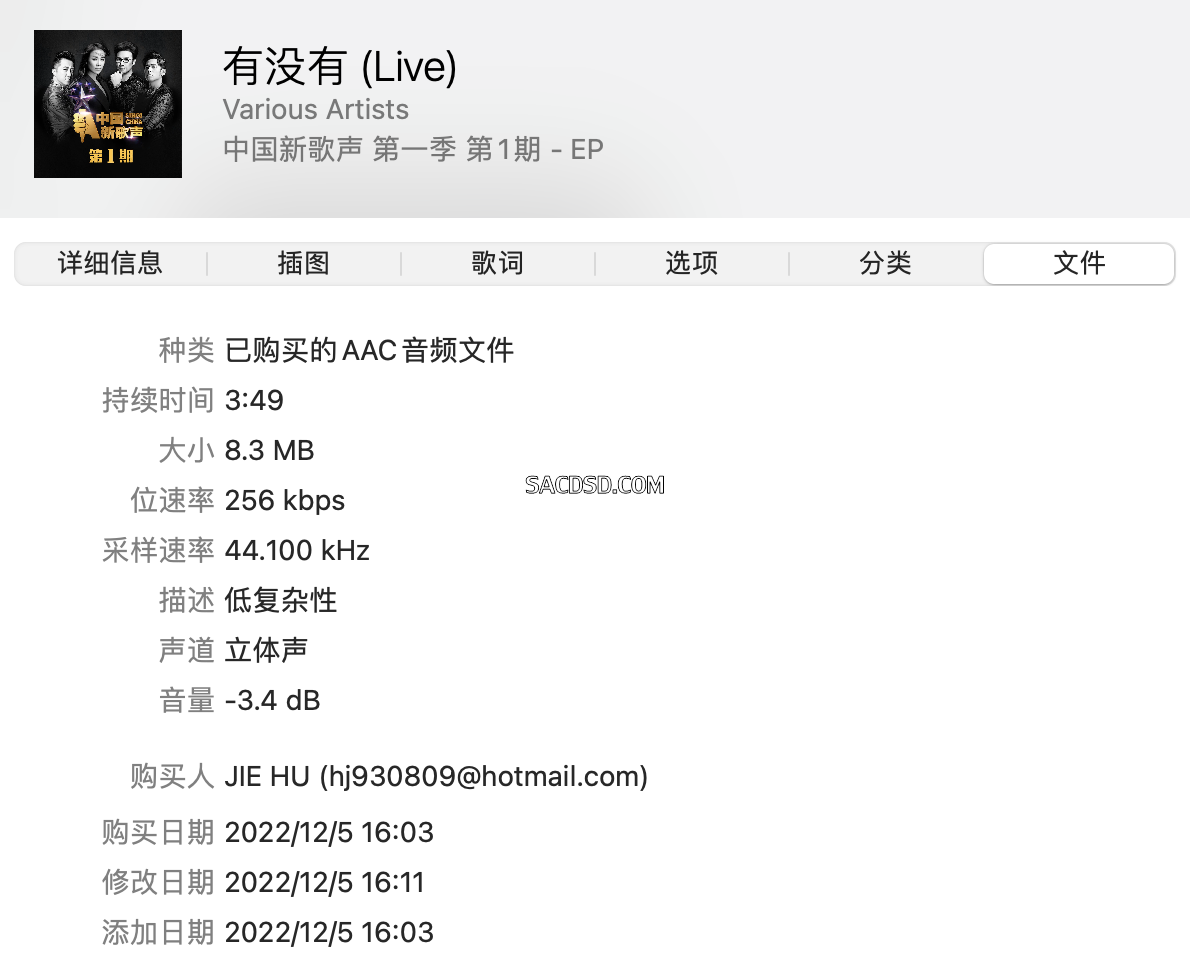Click the channels value 立体声
Image resolution: width=1190 pixels, height=972 pixels.
pyautogui.click(x=266, y=651)
